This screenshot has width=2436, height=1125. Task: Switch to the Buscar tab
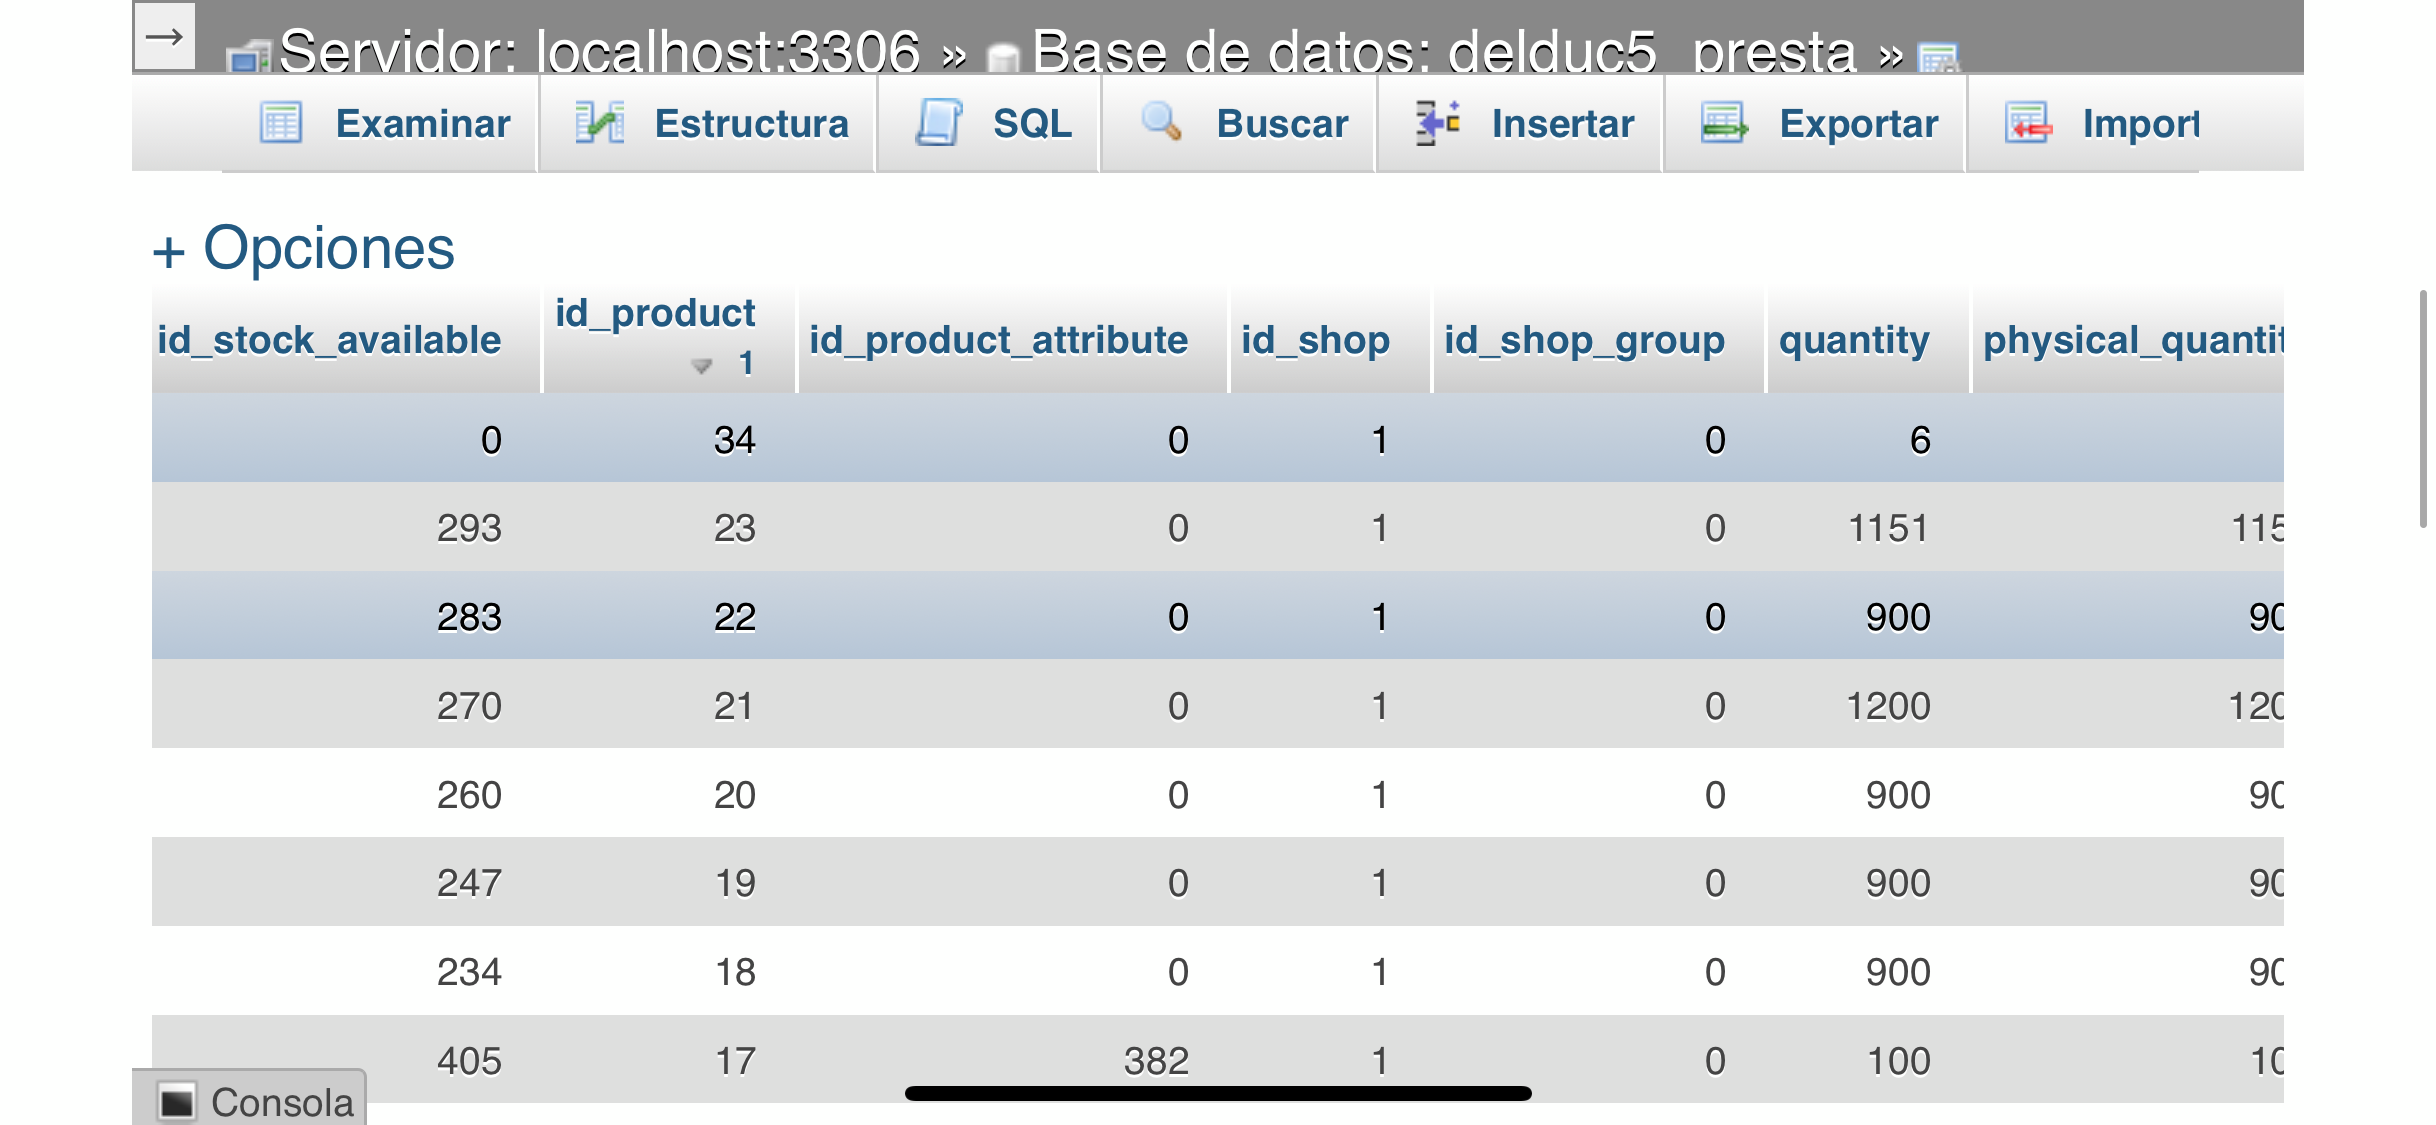pos(1281,124)
